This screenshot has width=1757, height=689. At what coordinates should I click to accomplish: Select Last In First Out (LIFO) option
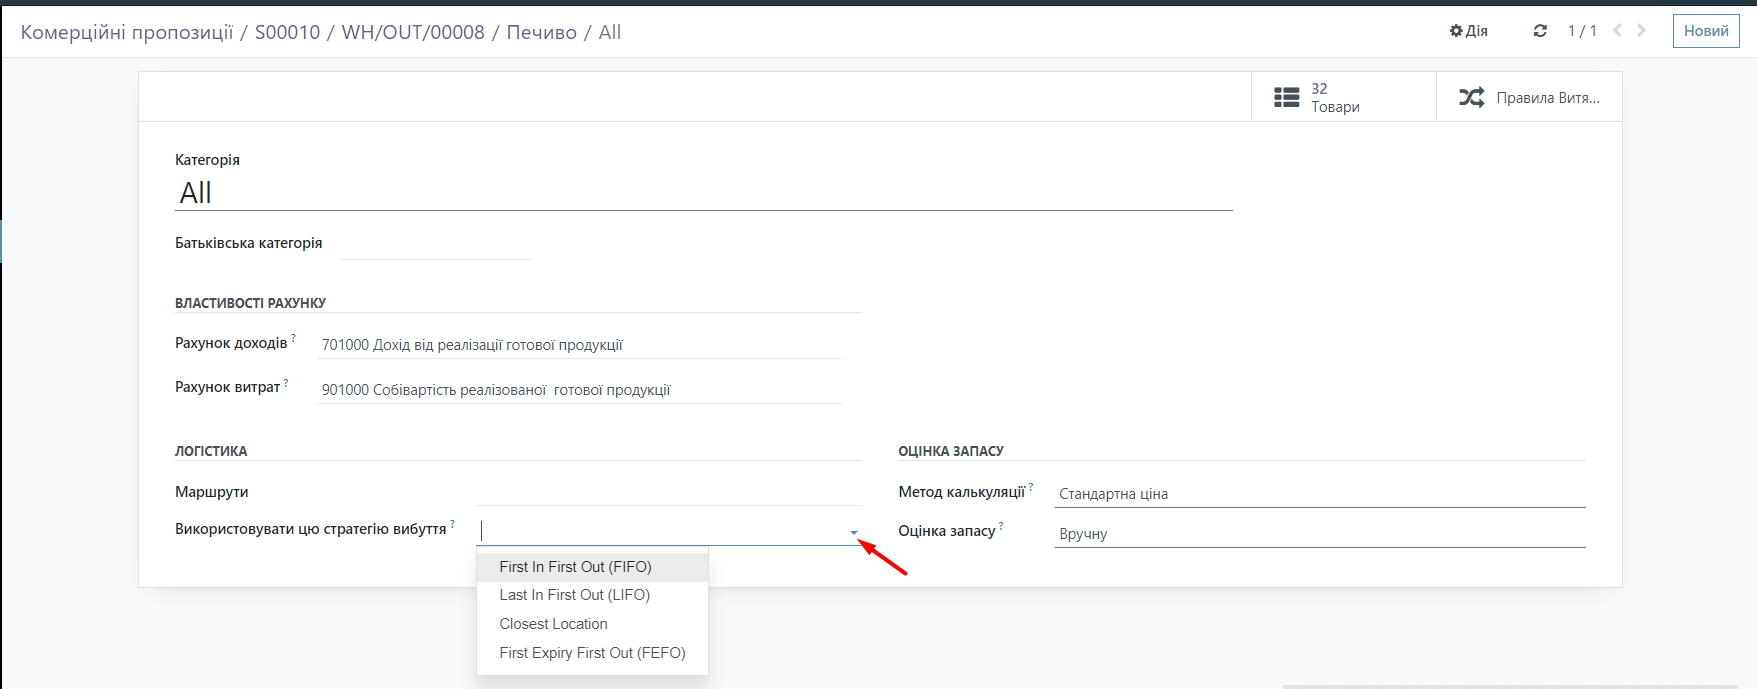tap(574, 595)
